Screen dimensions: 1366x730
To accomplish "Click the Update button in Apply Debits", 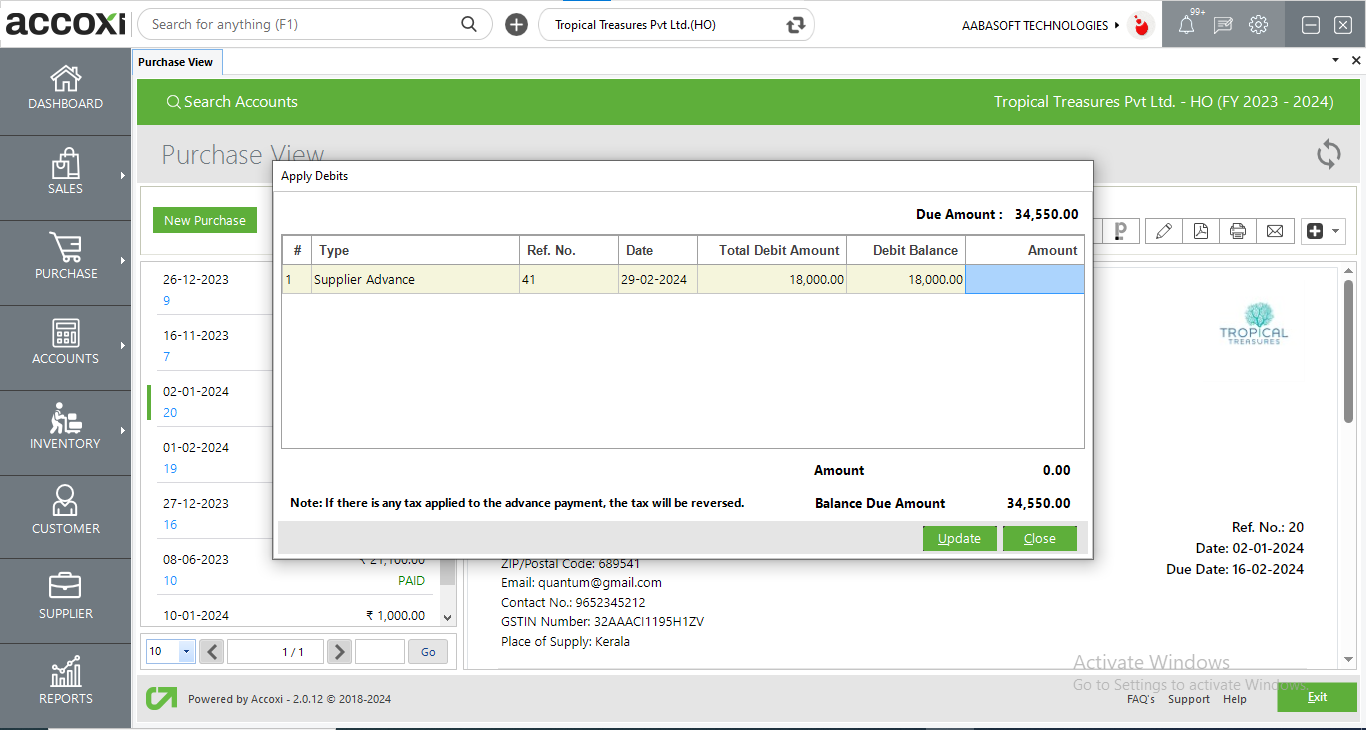I will tap(959, 538).
